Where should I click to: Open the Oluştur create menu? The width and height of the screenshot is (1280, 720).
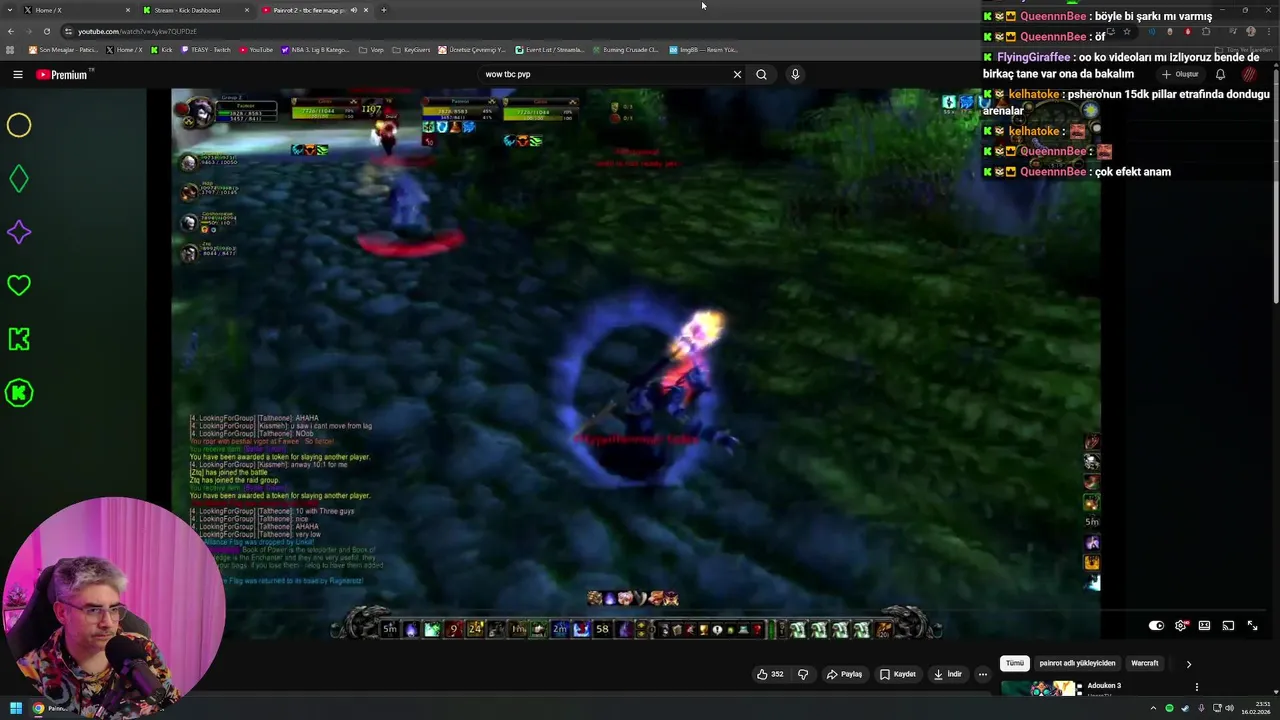pyautogui.click(x=1181, y=74)
